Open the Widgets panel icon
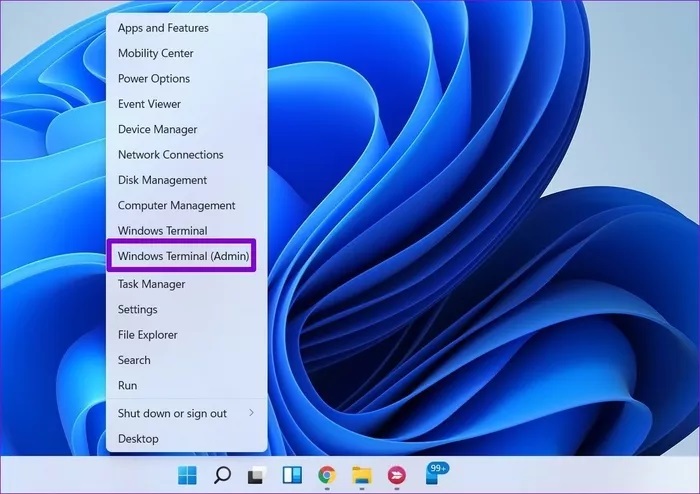Viewport: 700px width, 494px height. [x=292, y=475]
